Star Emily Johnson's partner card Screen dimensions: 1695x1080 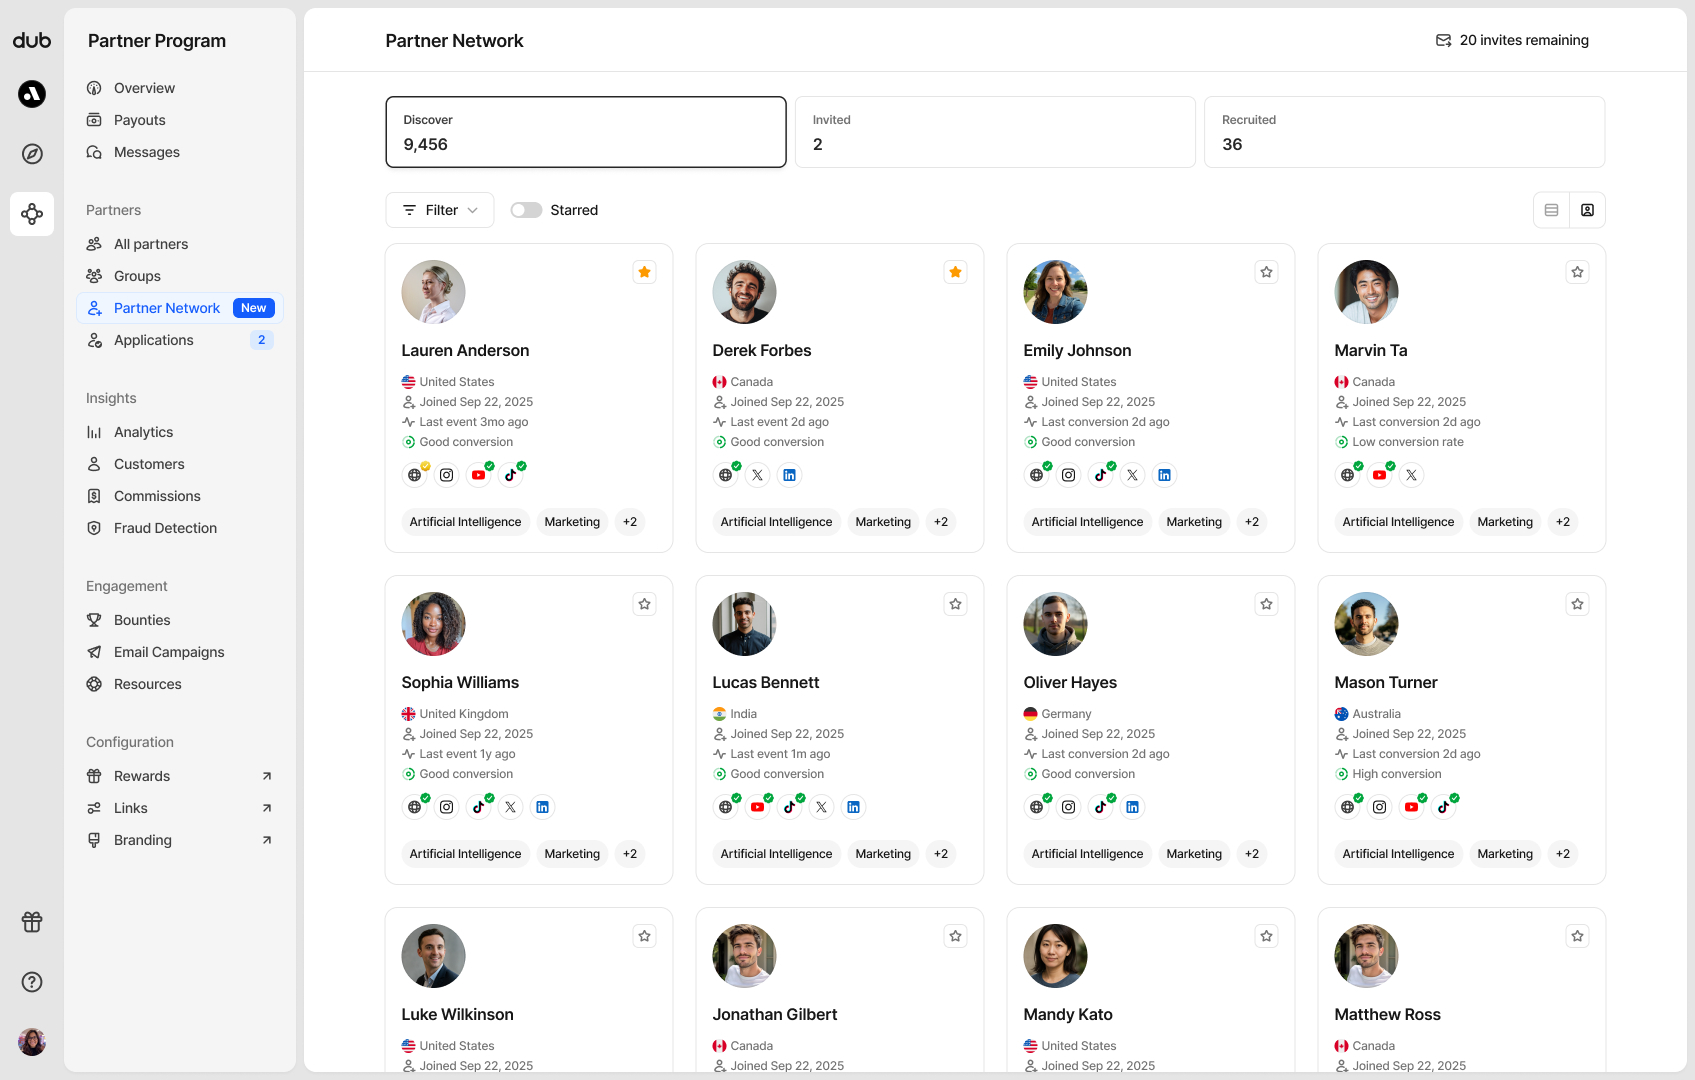1266,272
